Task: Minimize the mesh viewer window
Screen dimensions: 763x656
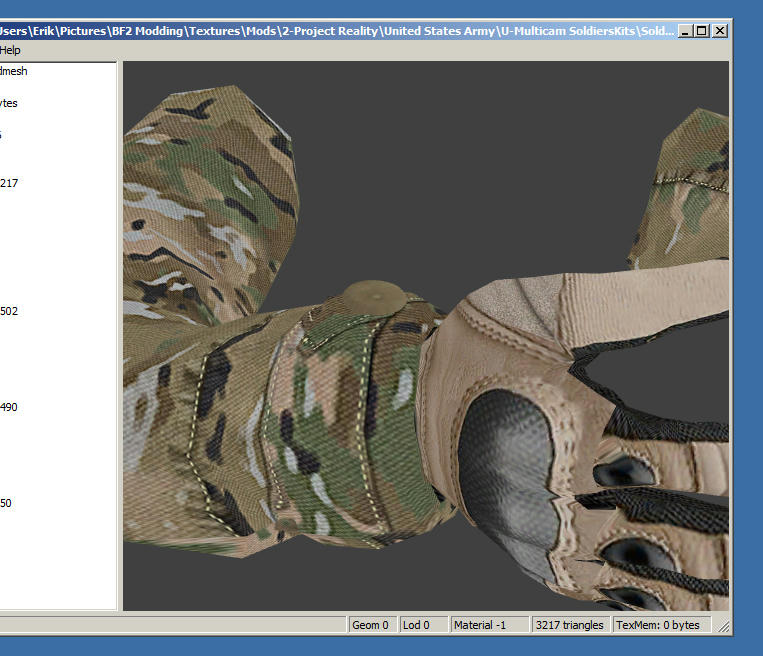Action: click(x=685, y=31)
